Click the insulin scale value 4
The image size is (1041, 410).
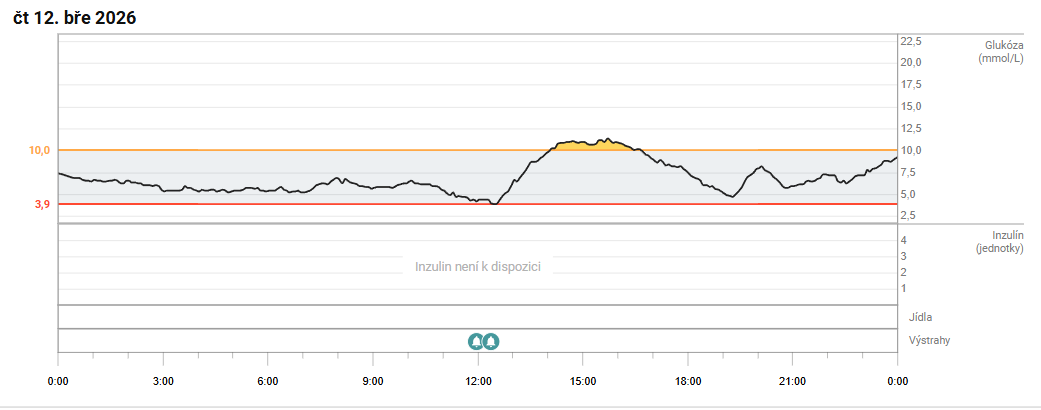point(904,240)
